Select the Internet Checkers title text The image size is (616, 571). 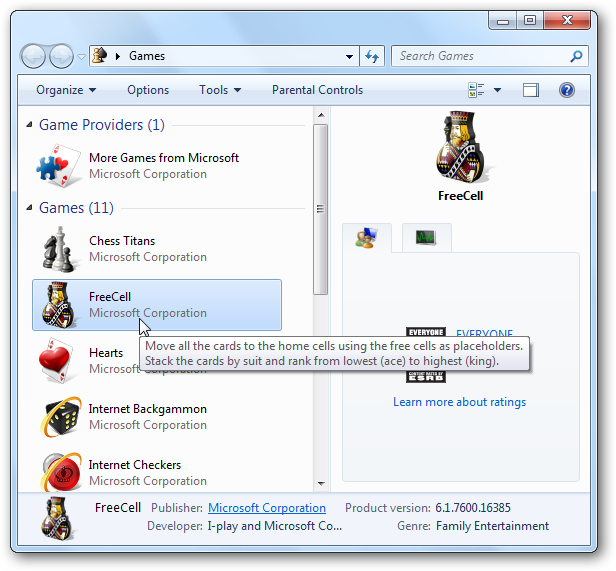[x=135, y=465]
